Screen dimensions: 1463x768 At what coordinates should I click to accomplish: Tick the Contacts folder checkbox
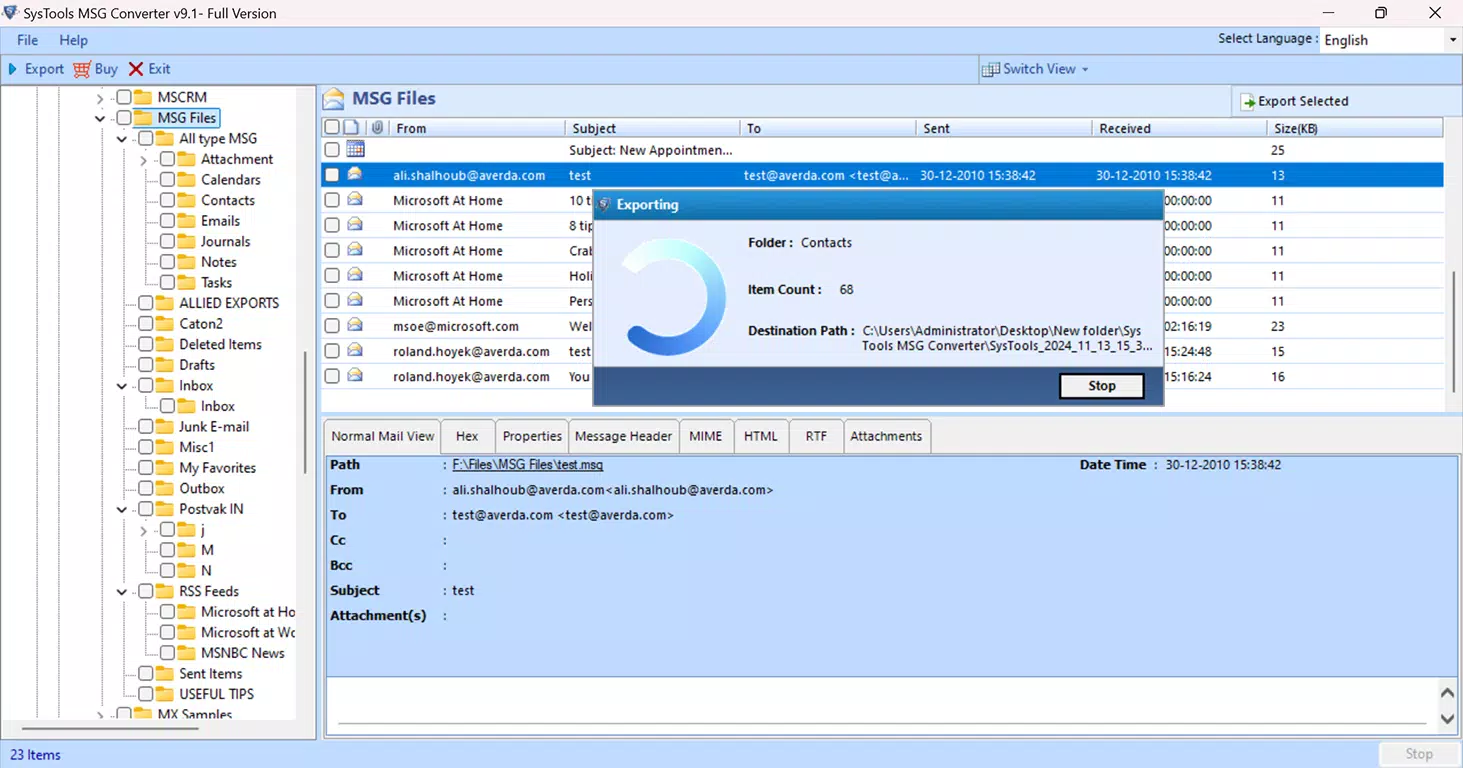point(167,200)
